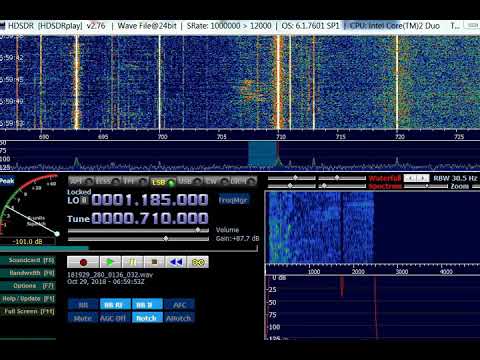Open Bandwidth [F6] settings
Screen dimensions: 480x360
[28, 273]
